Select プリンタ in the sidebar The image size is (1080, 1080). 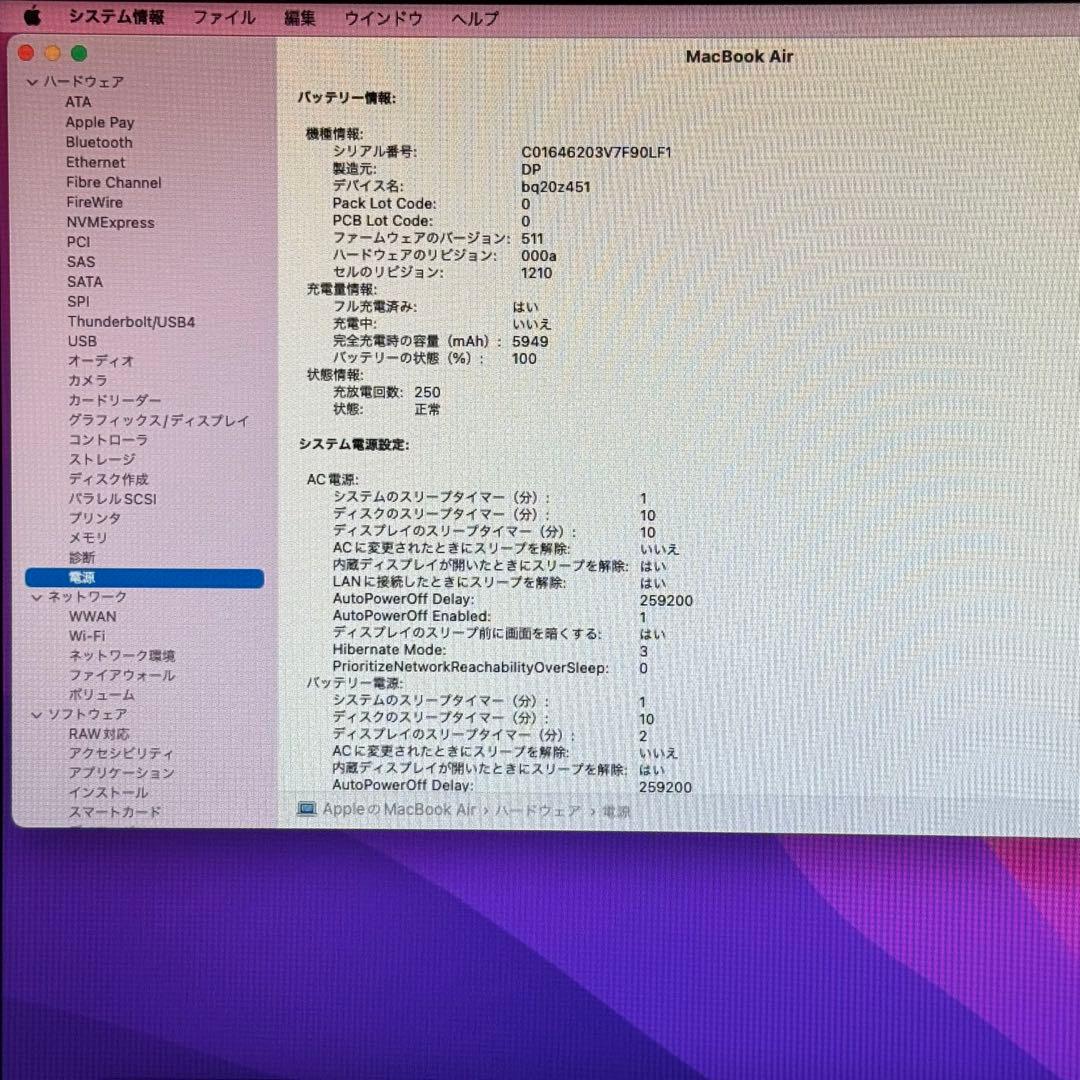coord(94,518)
